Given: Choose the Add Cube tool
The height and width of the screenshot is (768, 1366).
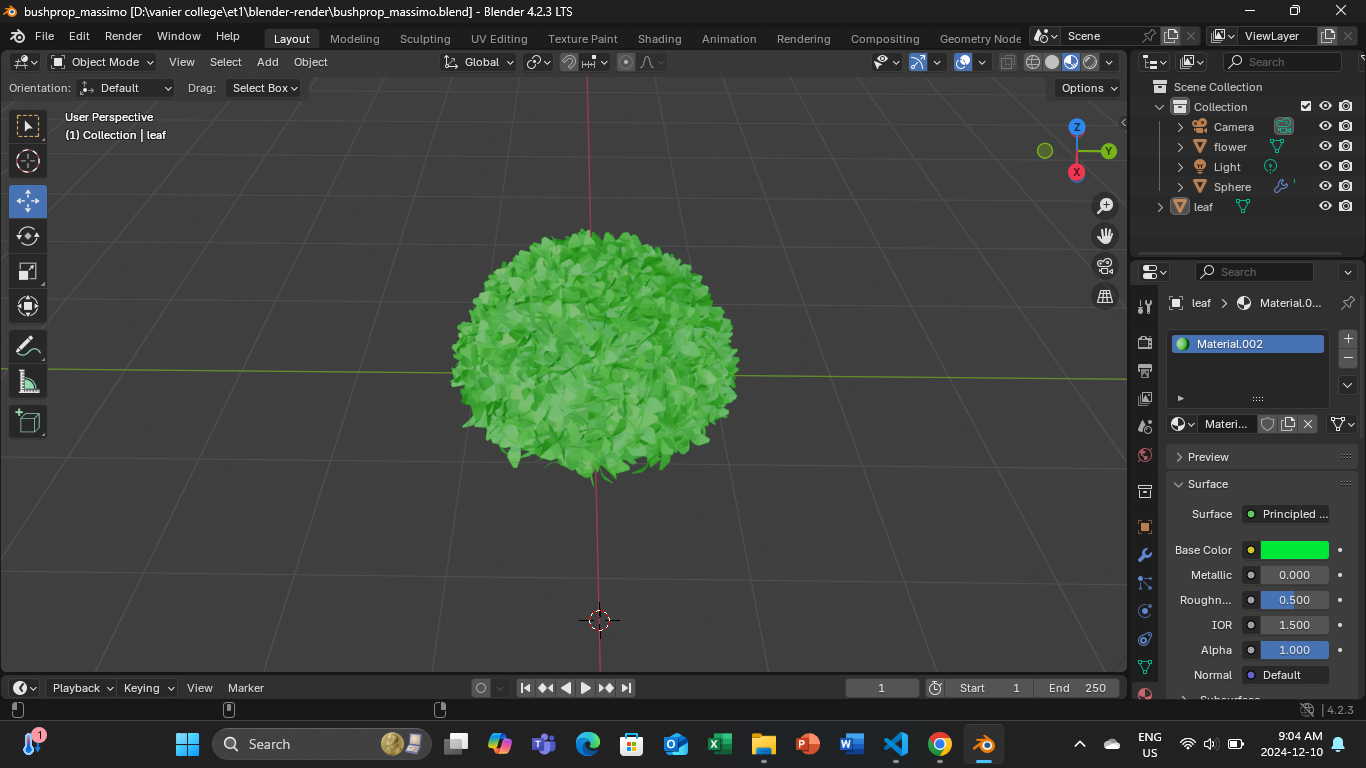Looking at the screenshot, I should [x=28, y=421].
